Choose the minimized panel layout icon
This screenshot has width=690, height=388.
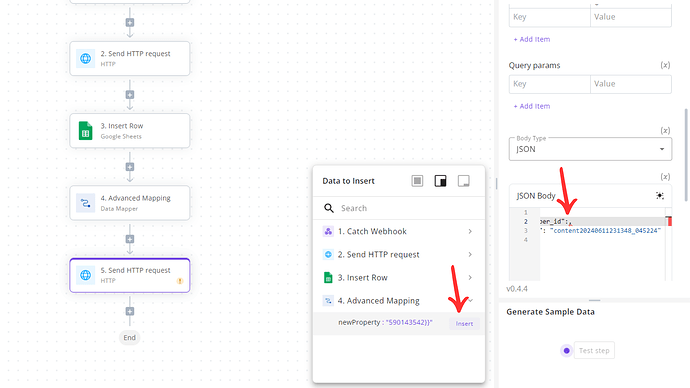click(463, 181)
